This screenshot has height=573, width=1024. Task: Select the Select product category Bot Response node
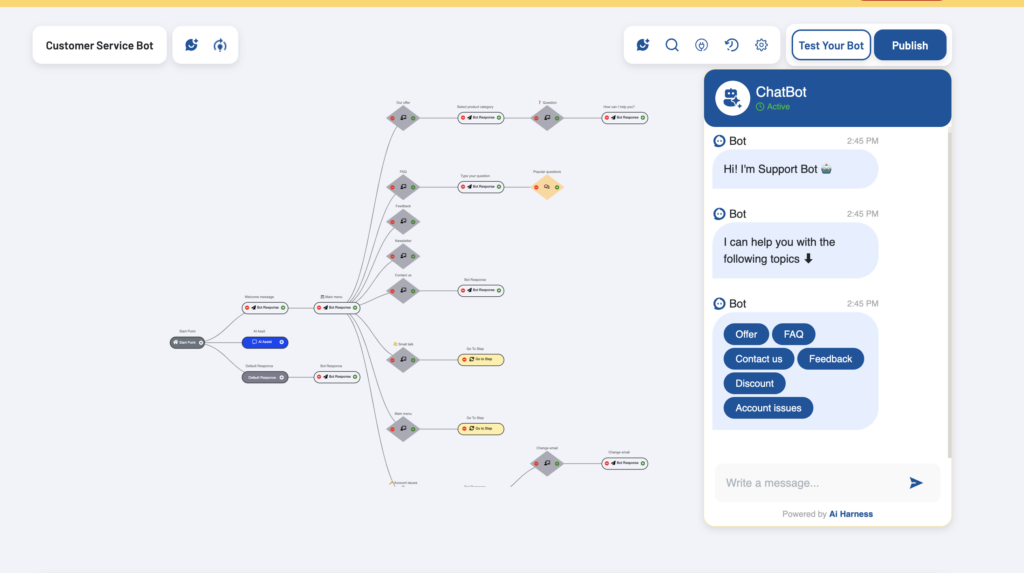point(481,118)
